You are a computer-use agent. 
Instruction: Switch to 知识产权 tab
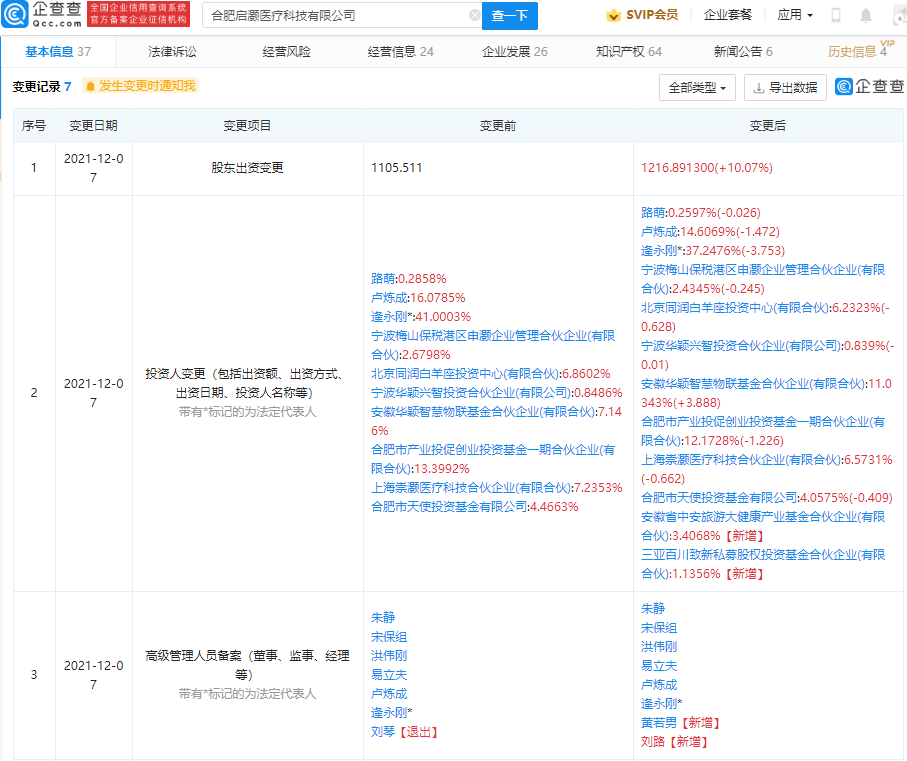pos(629,51)
